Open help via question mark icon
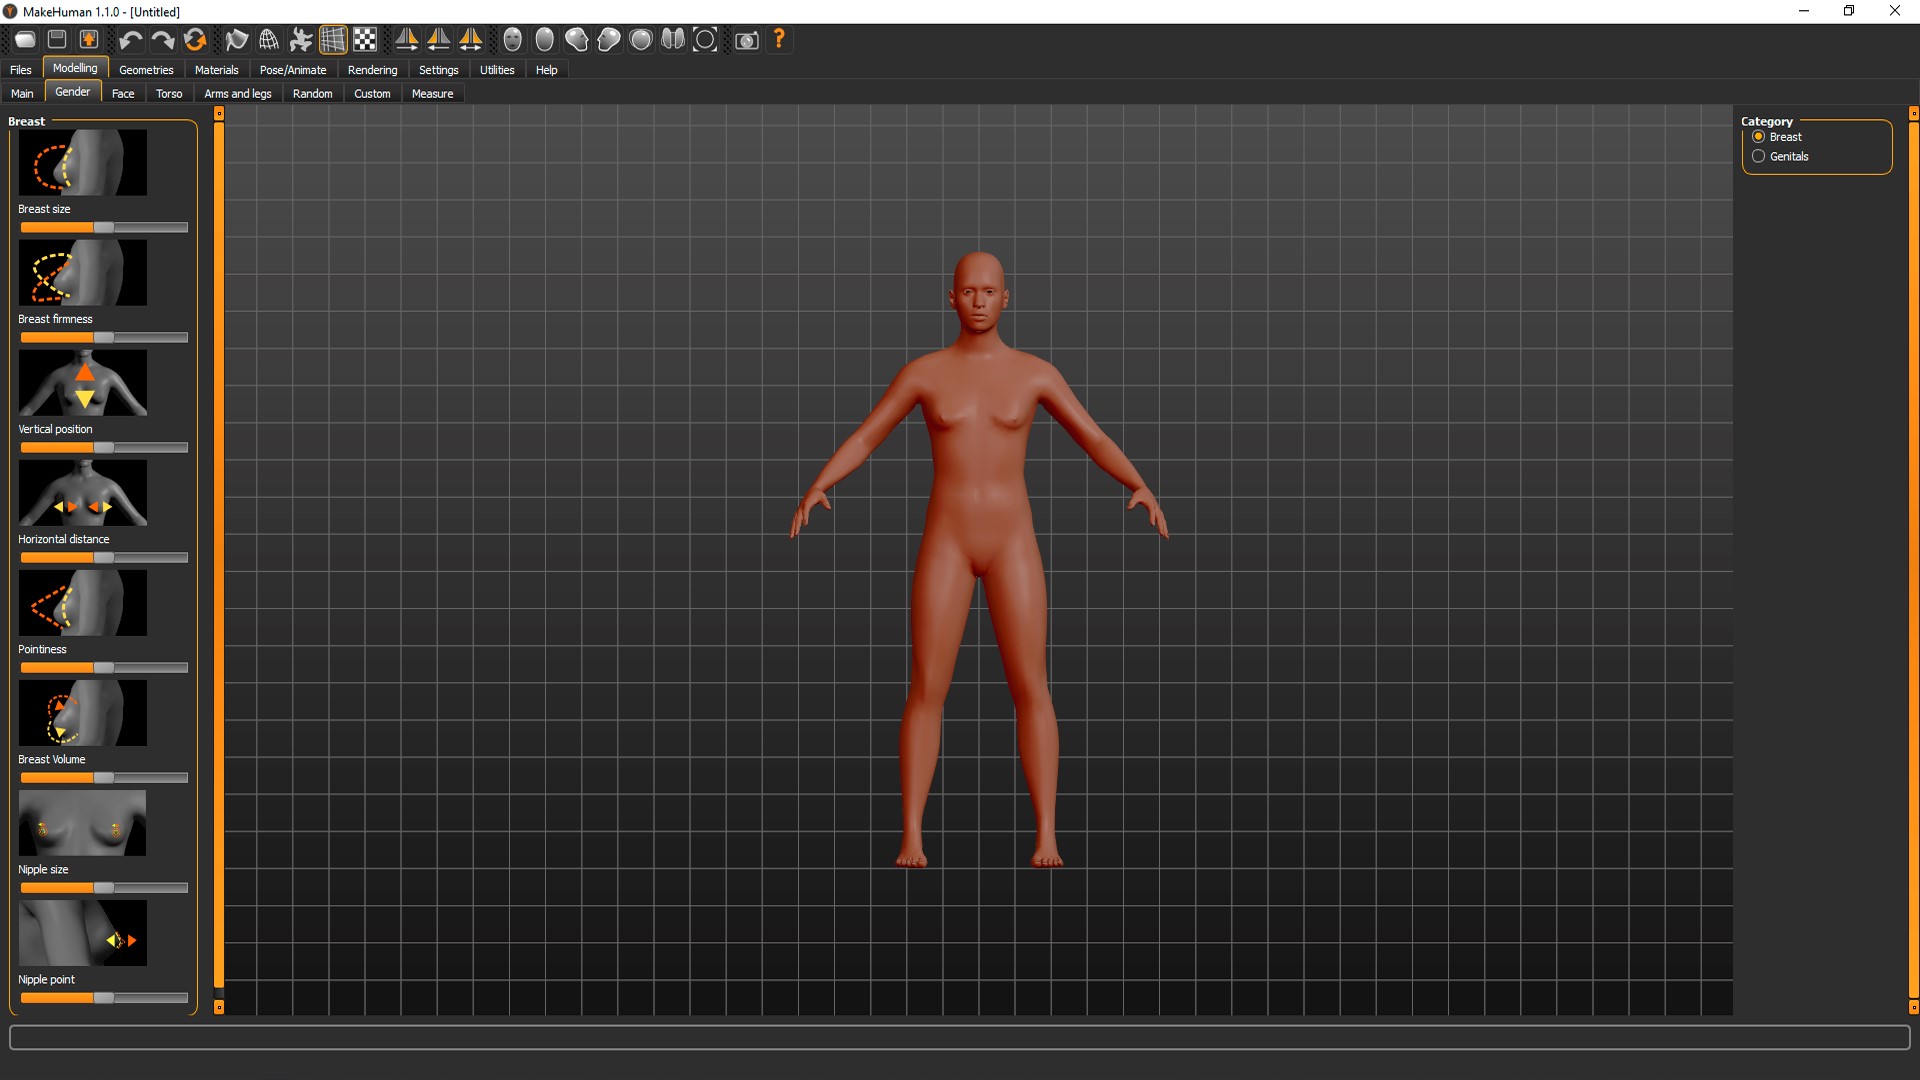Screen dimensions: 1920x1080 (x=779, y=40)
